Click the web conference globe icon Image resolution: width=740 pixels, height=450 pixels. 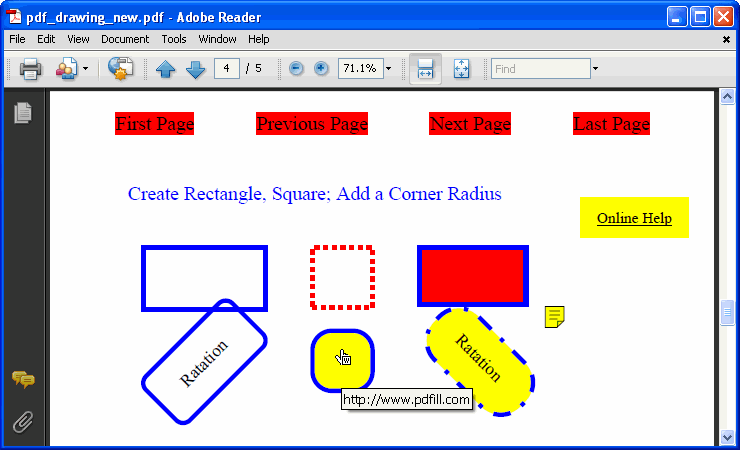point(120,69)
